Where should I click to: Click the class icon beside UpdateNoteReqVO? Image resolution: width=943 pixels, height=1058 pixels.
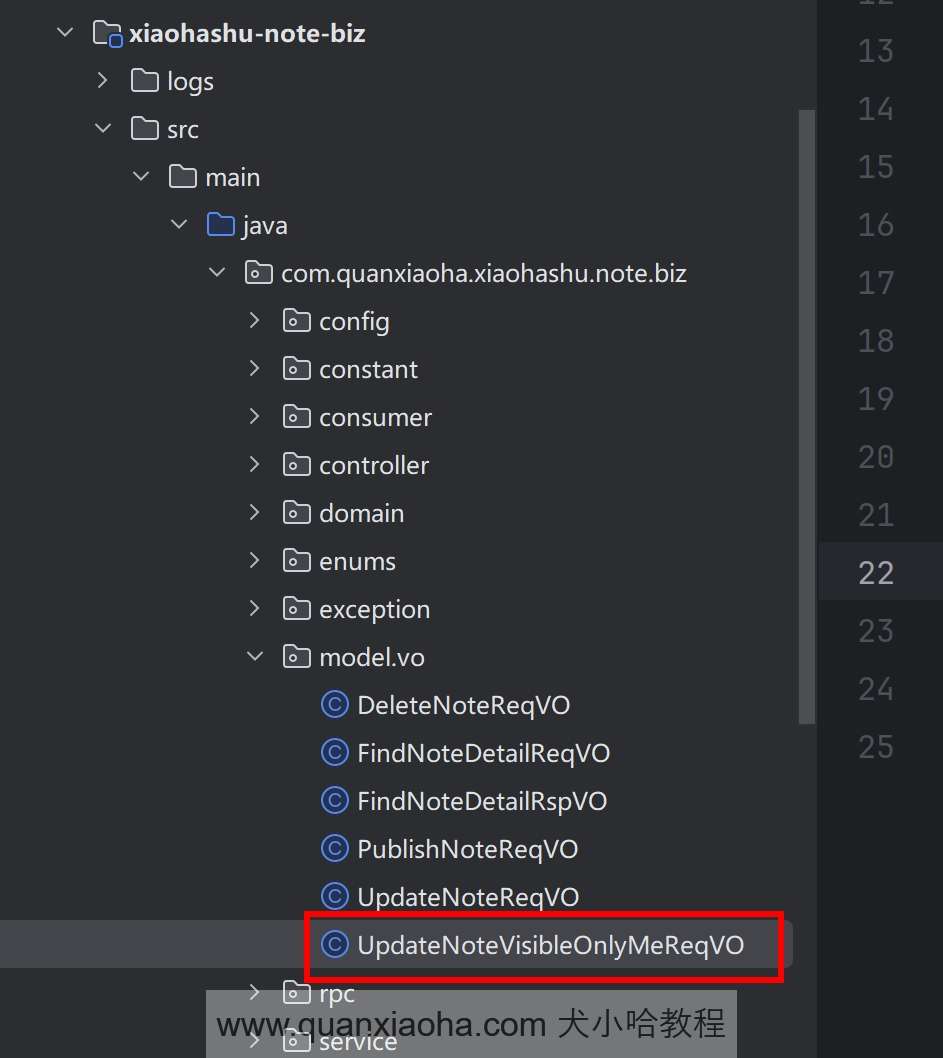tap(334, 897)
